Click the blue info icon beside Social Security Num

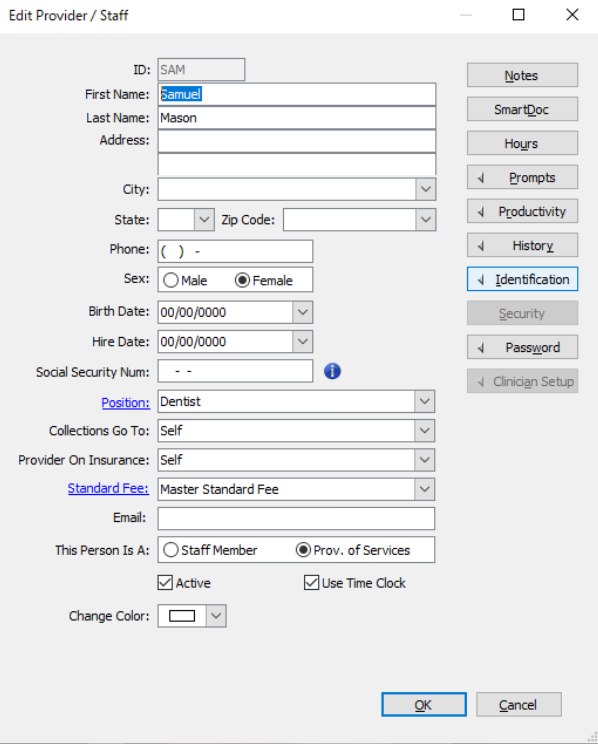[x=332, y=371]
